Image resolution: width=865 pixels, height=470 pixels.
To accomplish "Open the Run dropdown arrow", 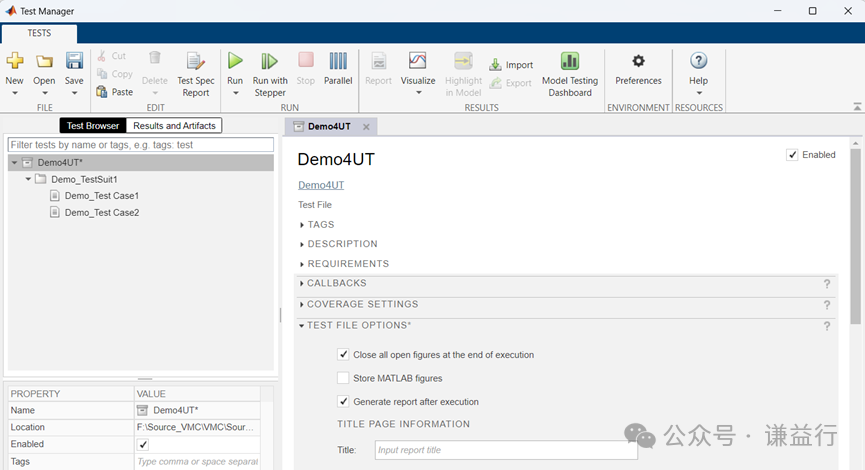I will 236,93.
